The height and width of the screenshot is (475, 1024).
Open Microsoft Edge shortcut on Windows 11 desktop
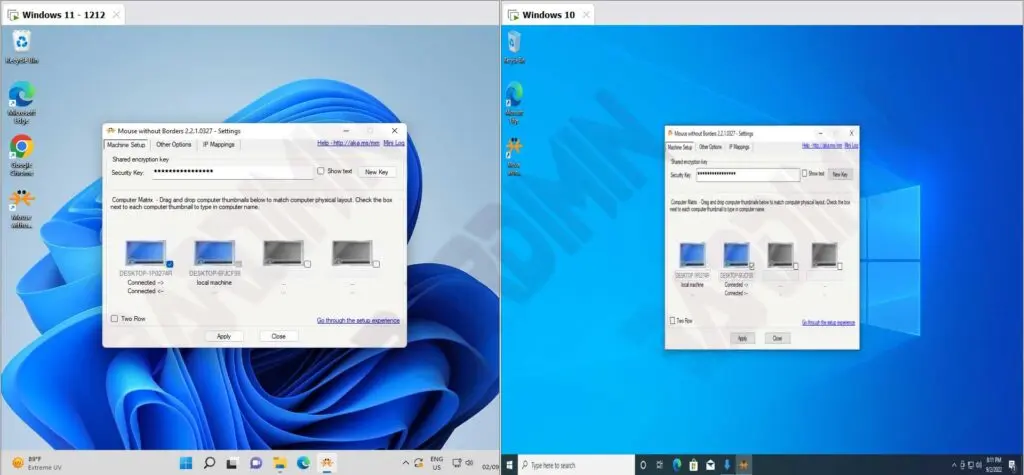[x=22, y=101]
